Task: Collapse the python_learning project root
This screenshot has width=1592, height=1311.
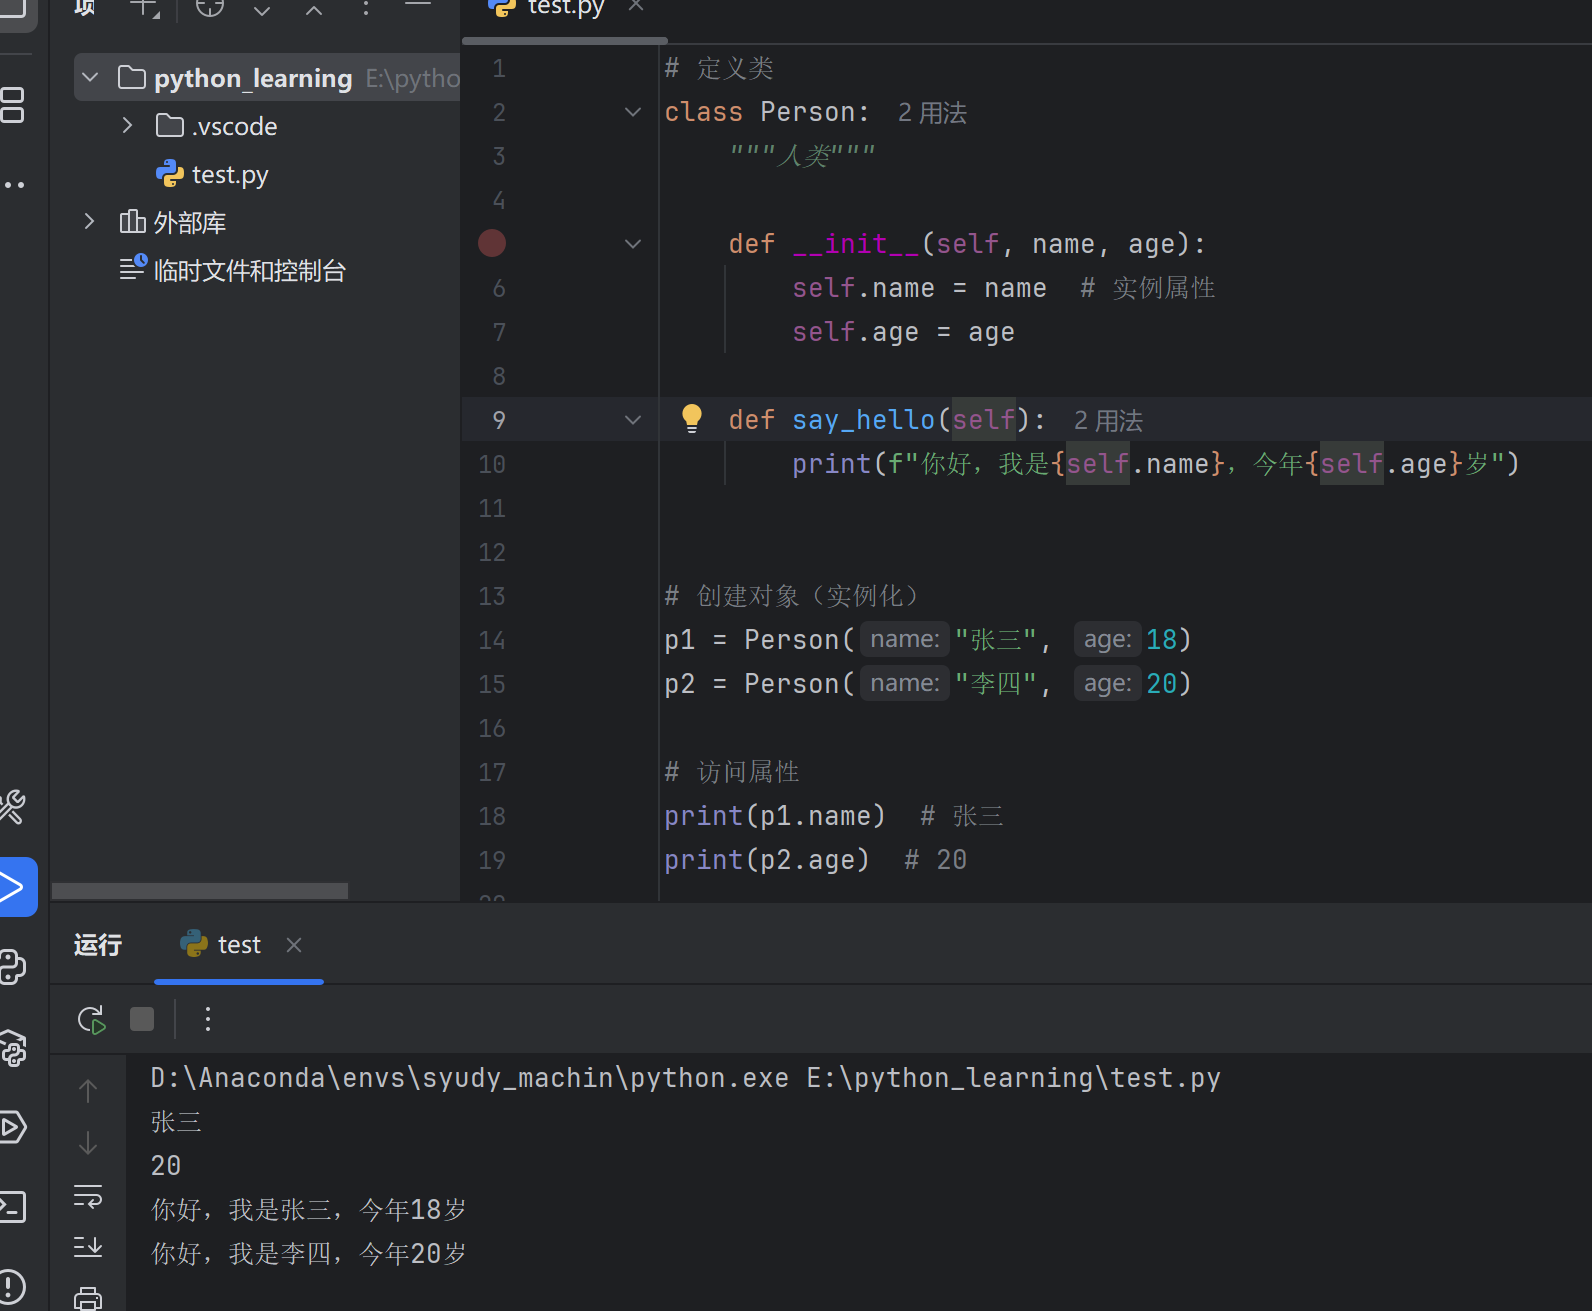Action: point(91,77)
